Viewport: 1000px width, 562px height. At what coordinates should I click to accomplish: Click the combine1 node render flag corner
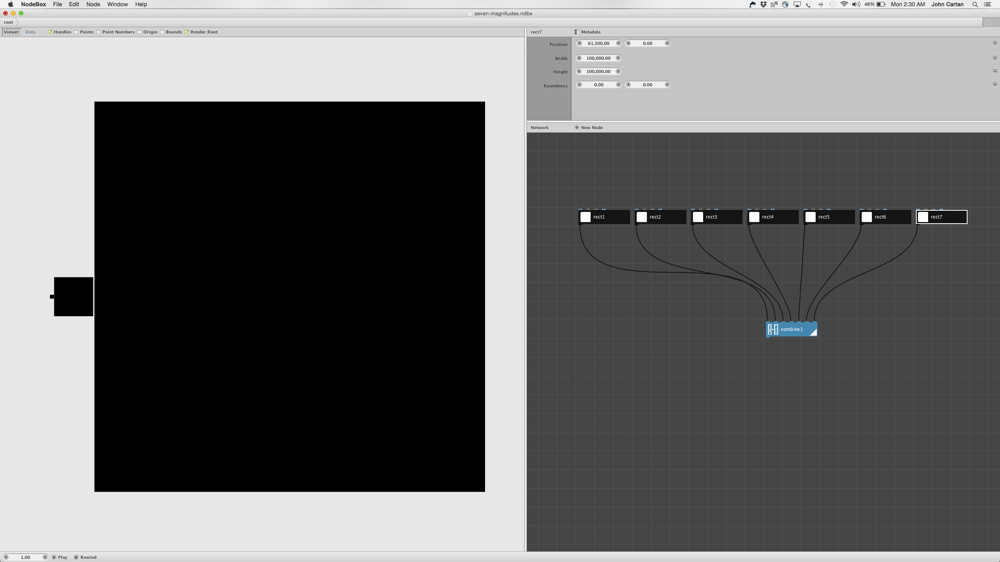click(x=813, y=332)
